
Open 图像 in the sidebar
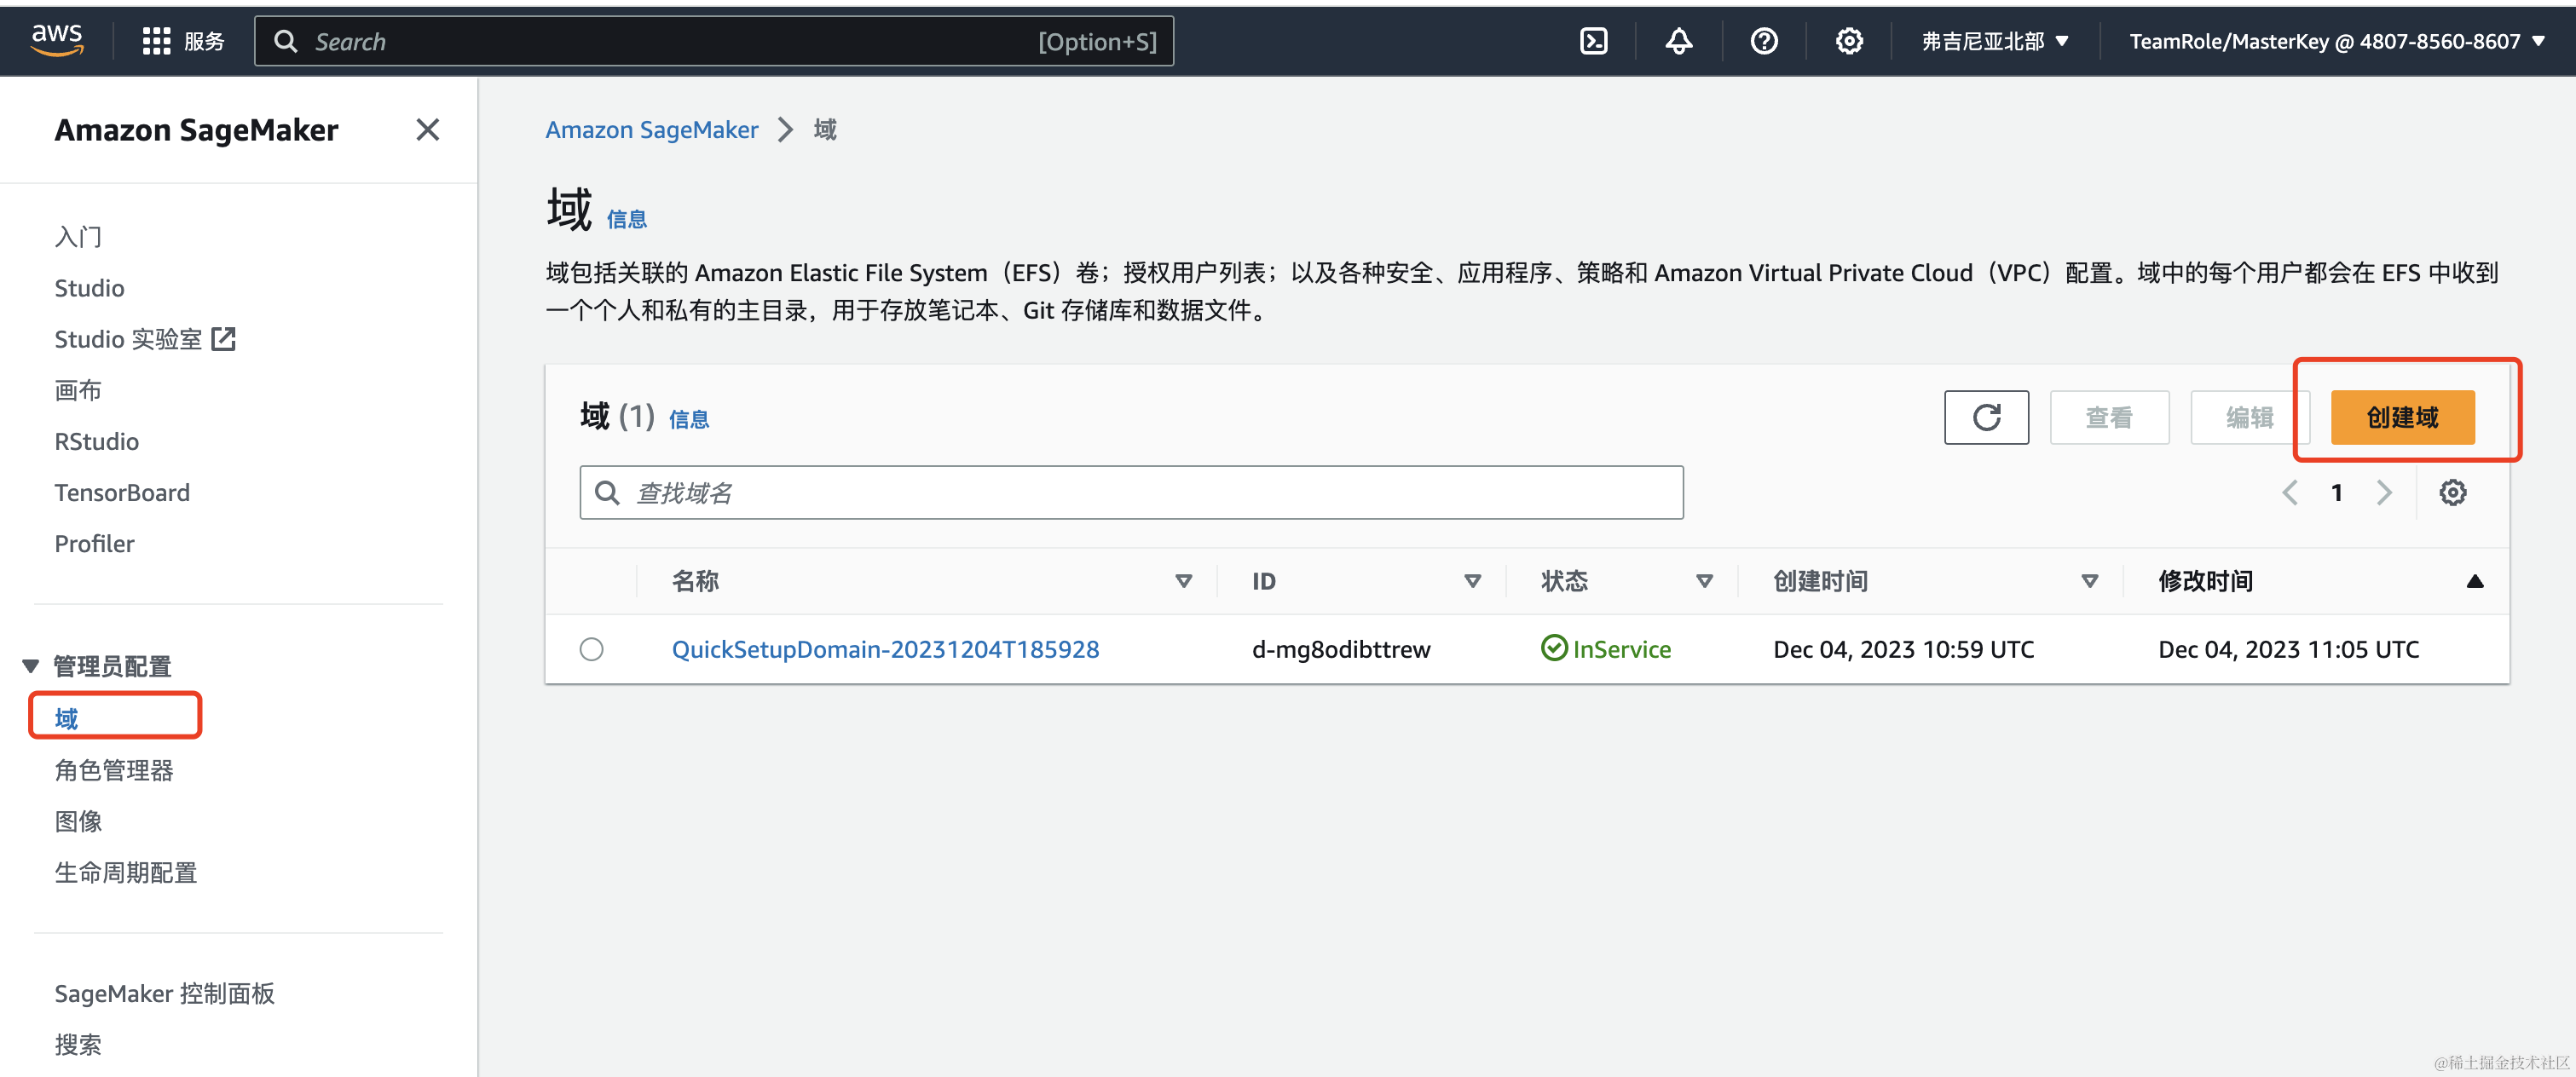(78, 821)
